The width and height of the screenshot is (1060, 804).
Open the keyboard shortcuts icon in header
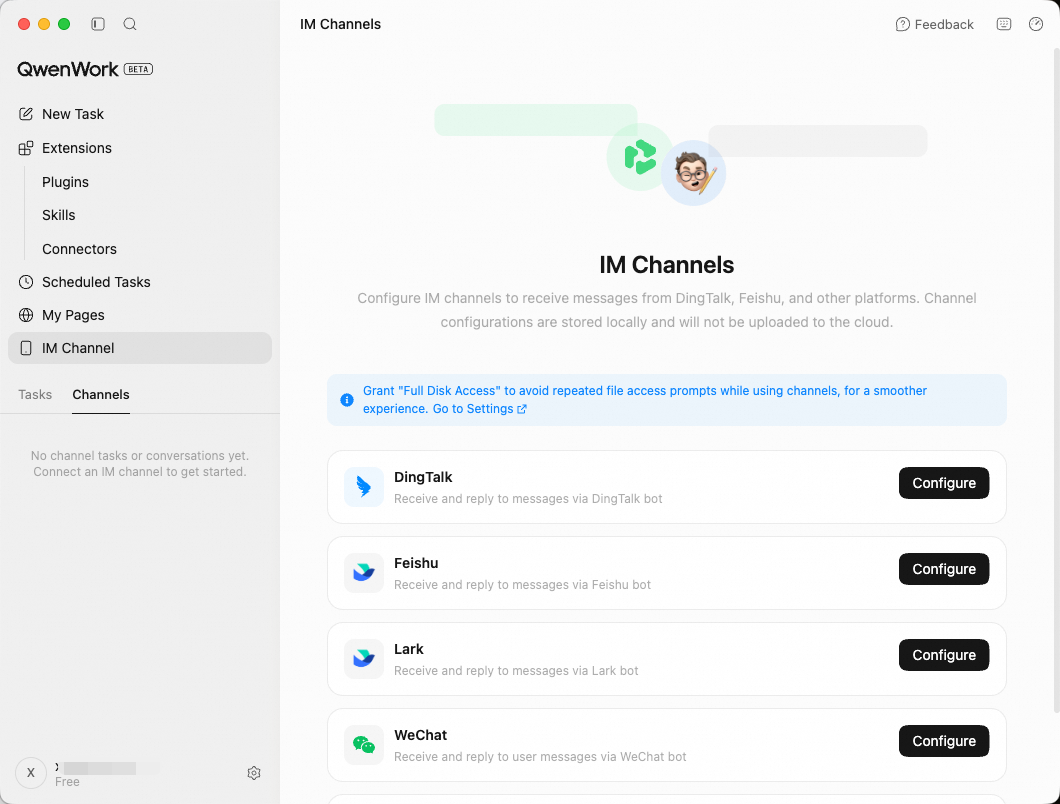click(1004, 24)
